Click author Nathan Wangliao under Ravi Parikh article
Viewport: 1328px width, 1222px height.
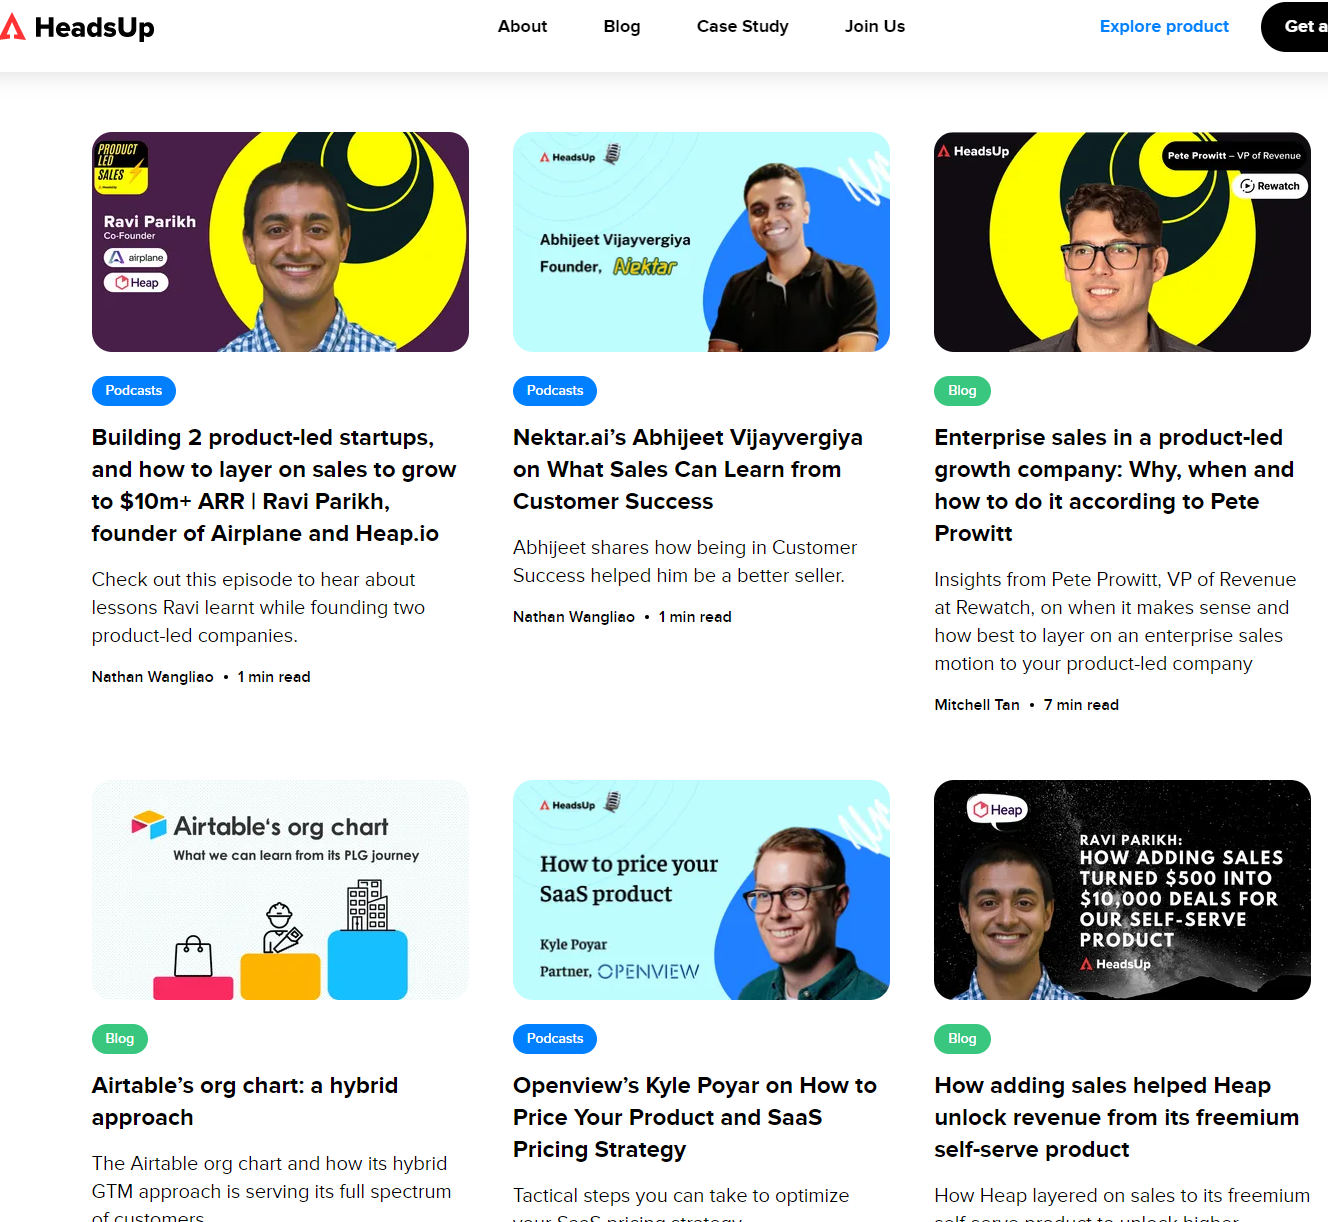pyautogui.click(x=153, y=677)
